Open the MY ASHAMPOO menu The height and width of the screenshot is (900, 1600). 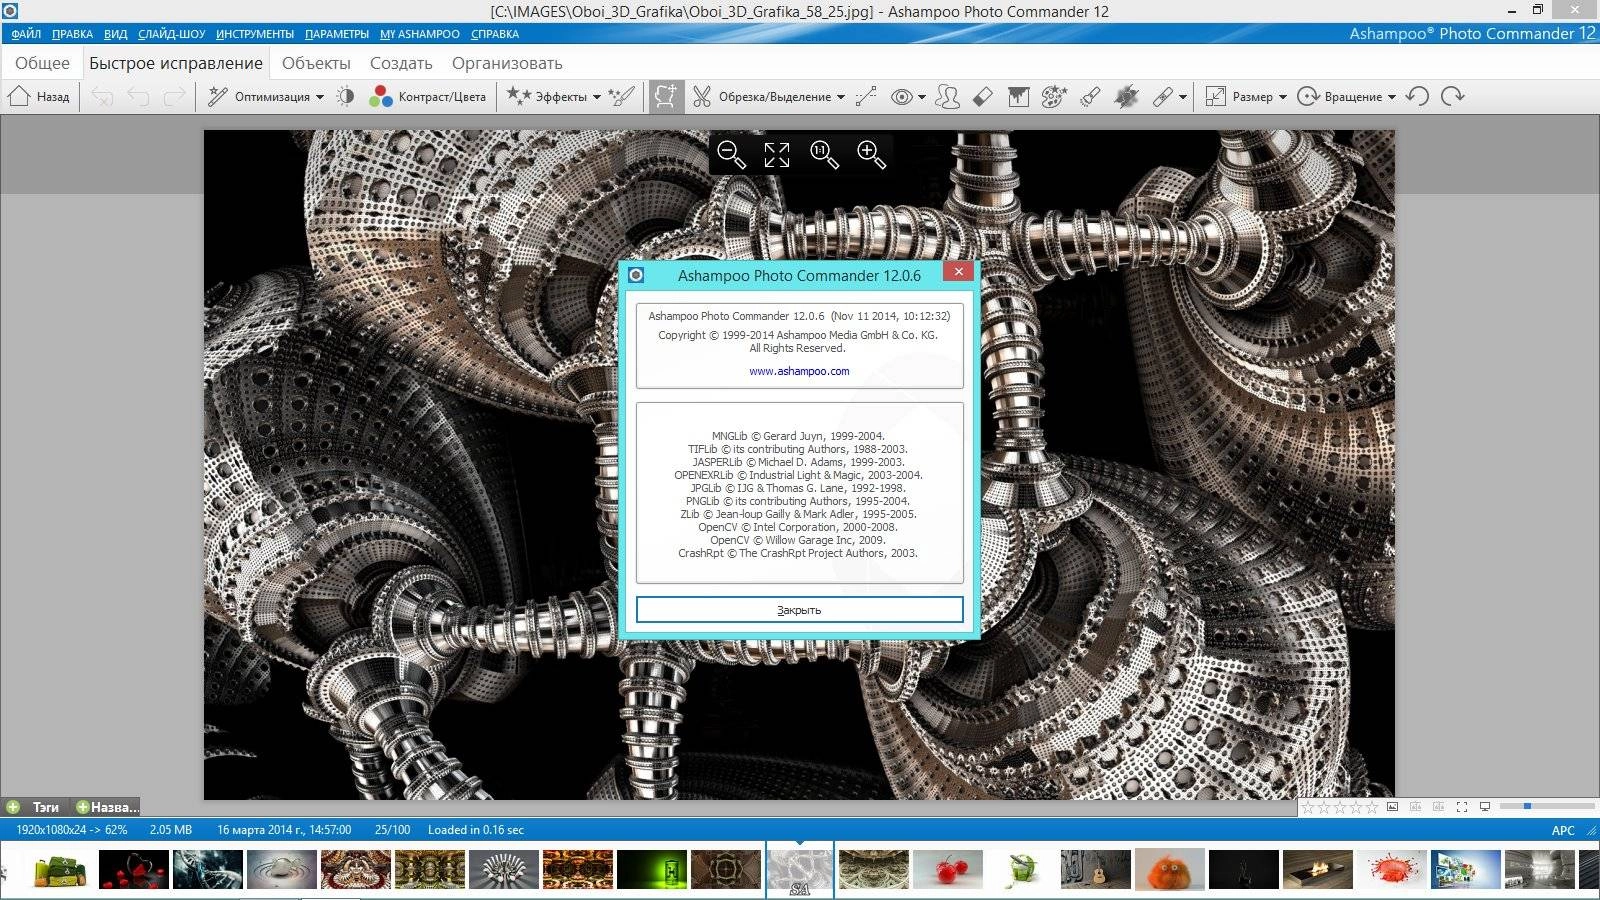point(420,34)
